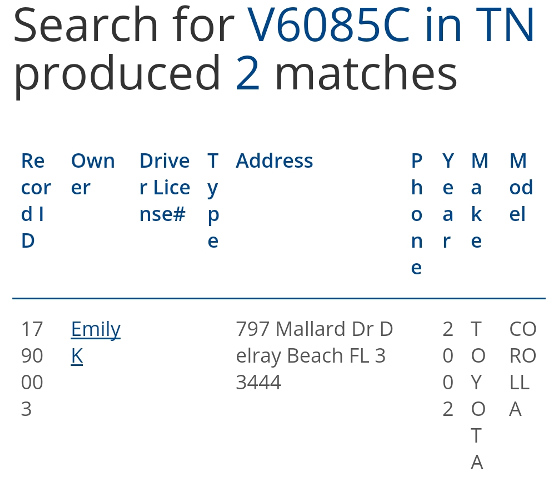Click the V6085C in TN heading text
The width and height of the screenshot is (560, 492).
390,25
